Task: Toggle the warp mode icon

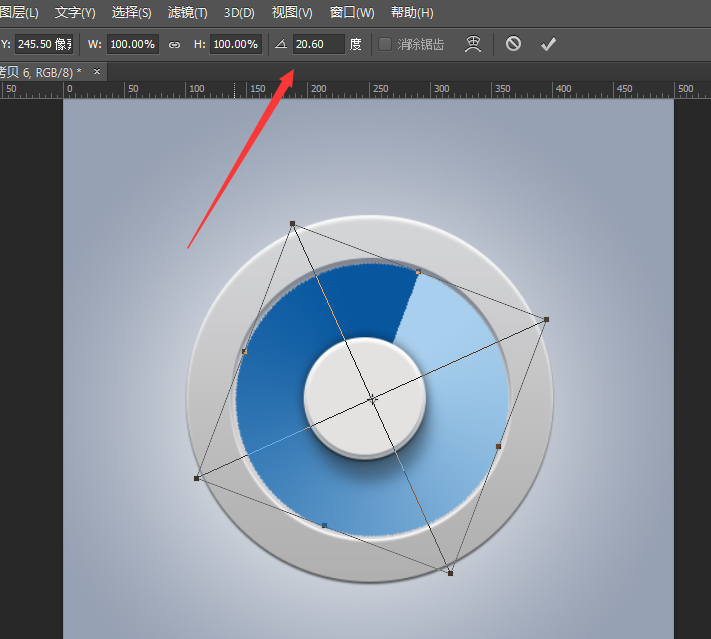Action: (475, 44)
